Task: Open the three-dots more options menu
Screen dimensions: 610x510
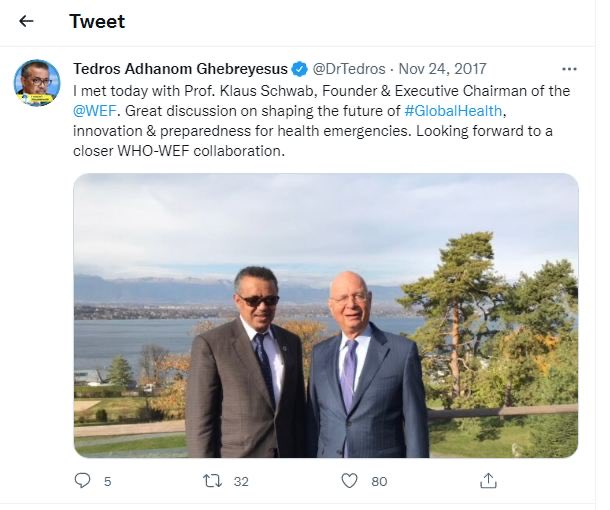Action: [569, 69]
